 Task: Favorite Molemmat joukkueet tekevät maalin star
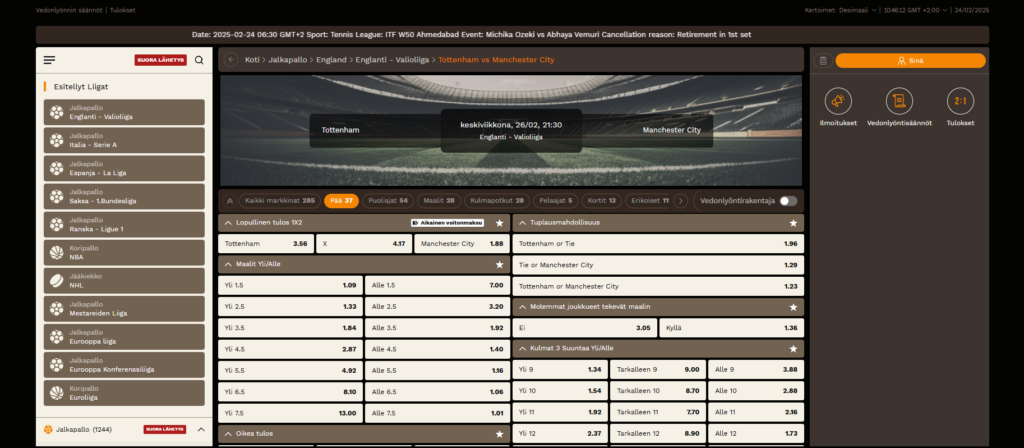[x=793, y=307]
